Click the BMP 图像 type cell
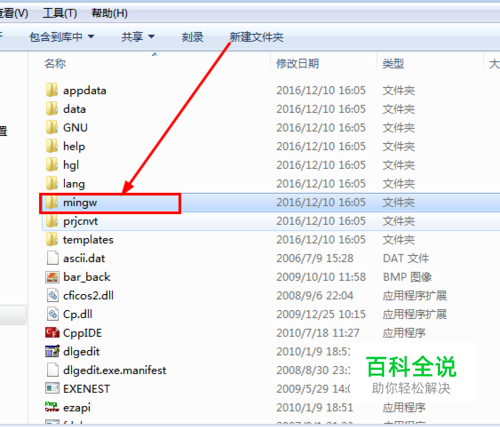Viewport: 500px width, 427px height. tap(407, 277)
